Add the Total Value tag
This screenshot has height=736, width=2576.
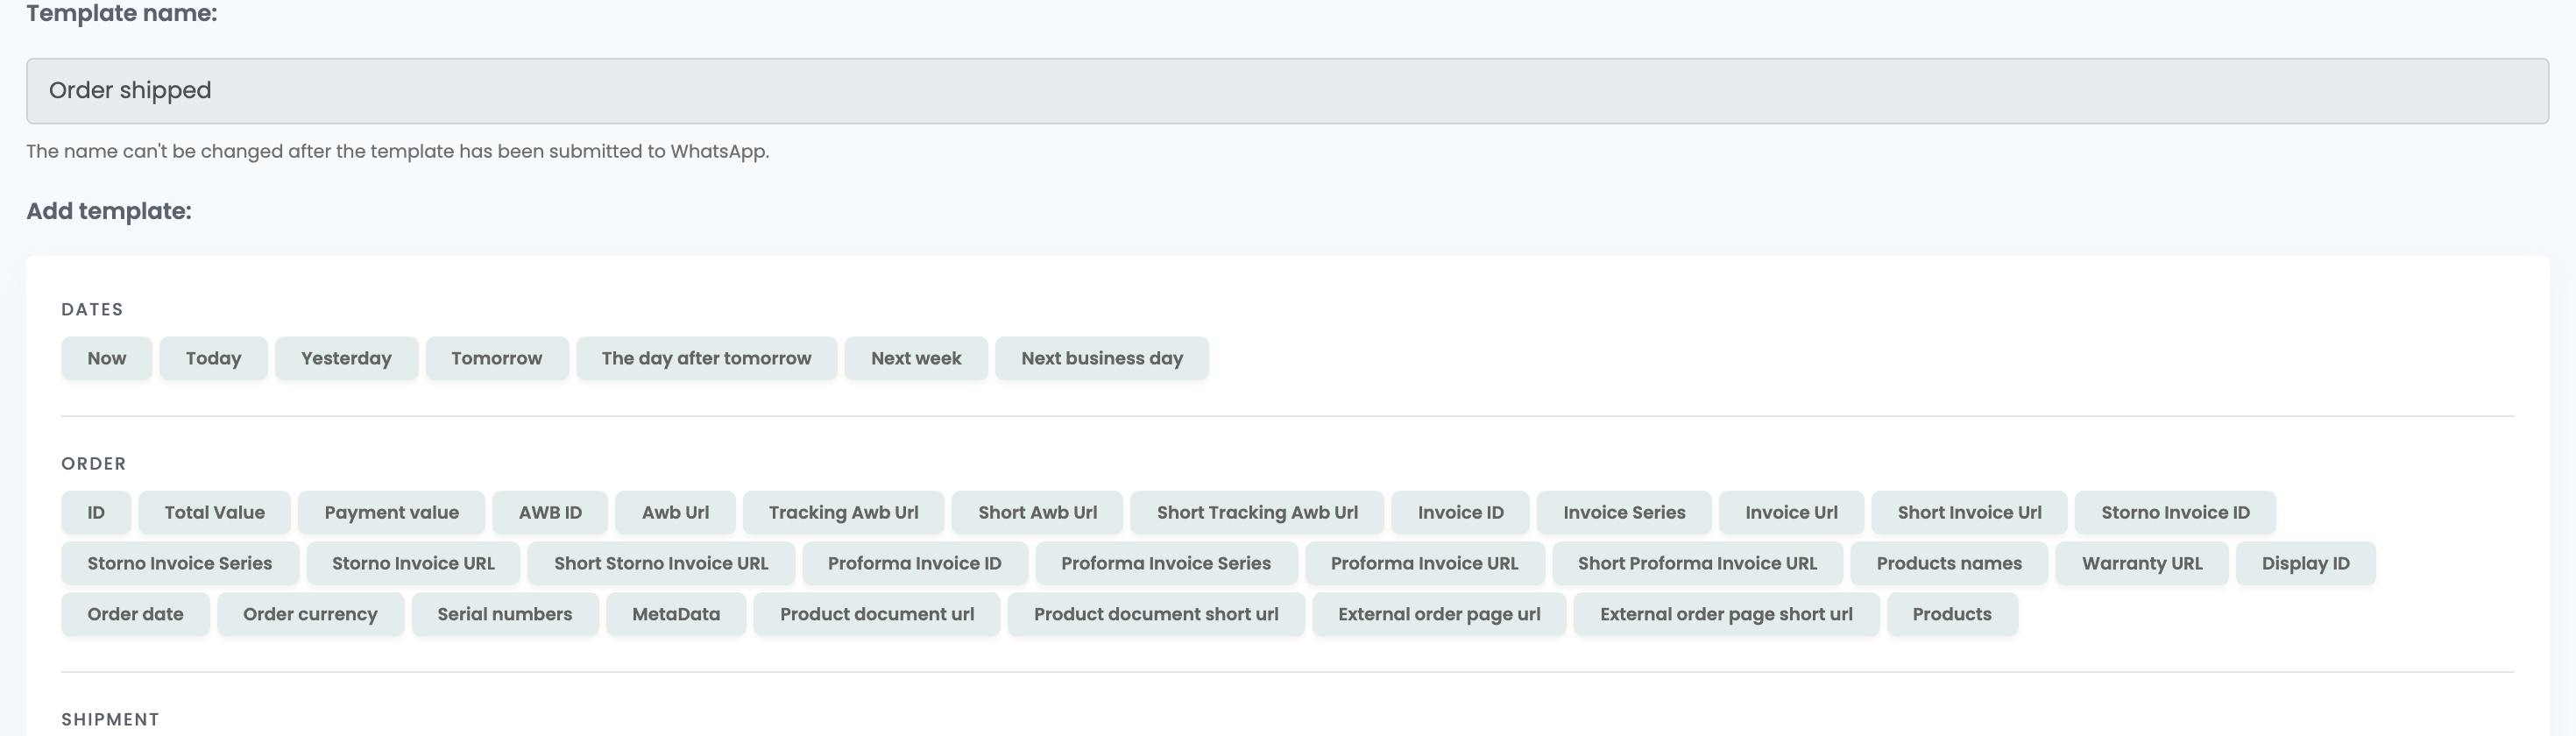tap(214, 512)
